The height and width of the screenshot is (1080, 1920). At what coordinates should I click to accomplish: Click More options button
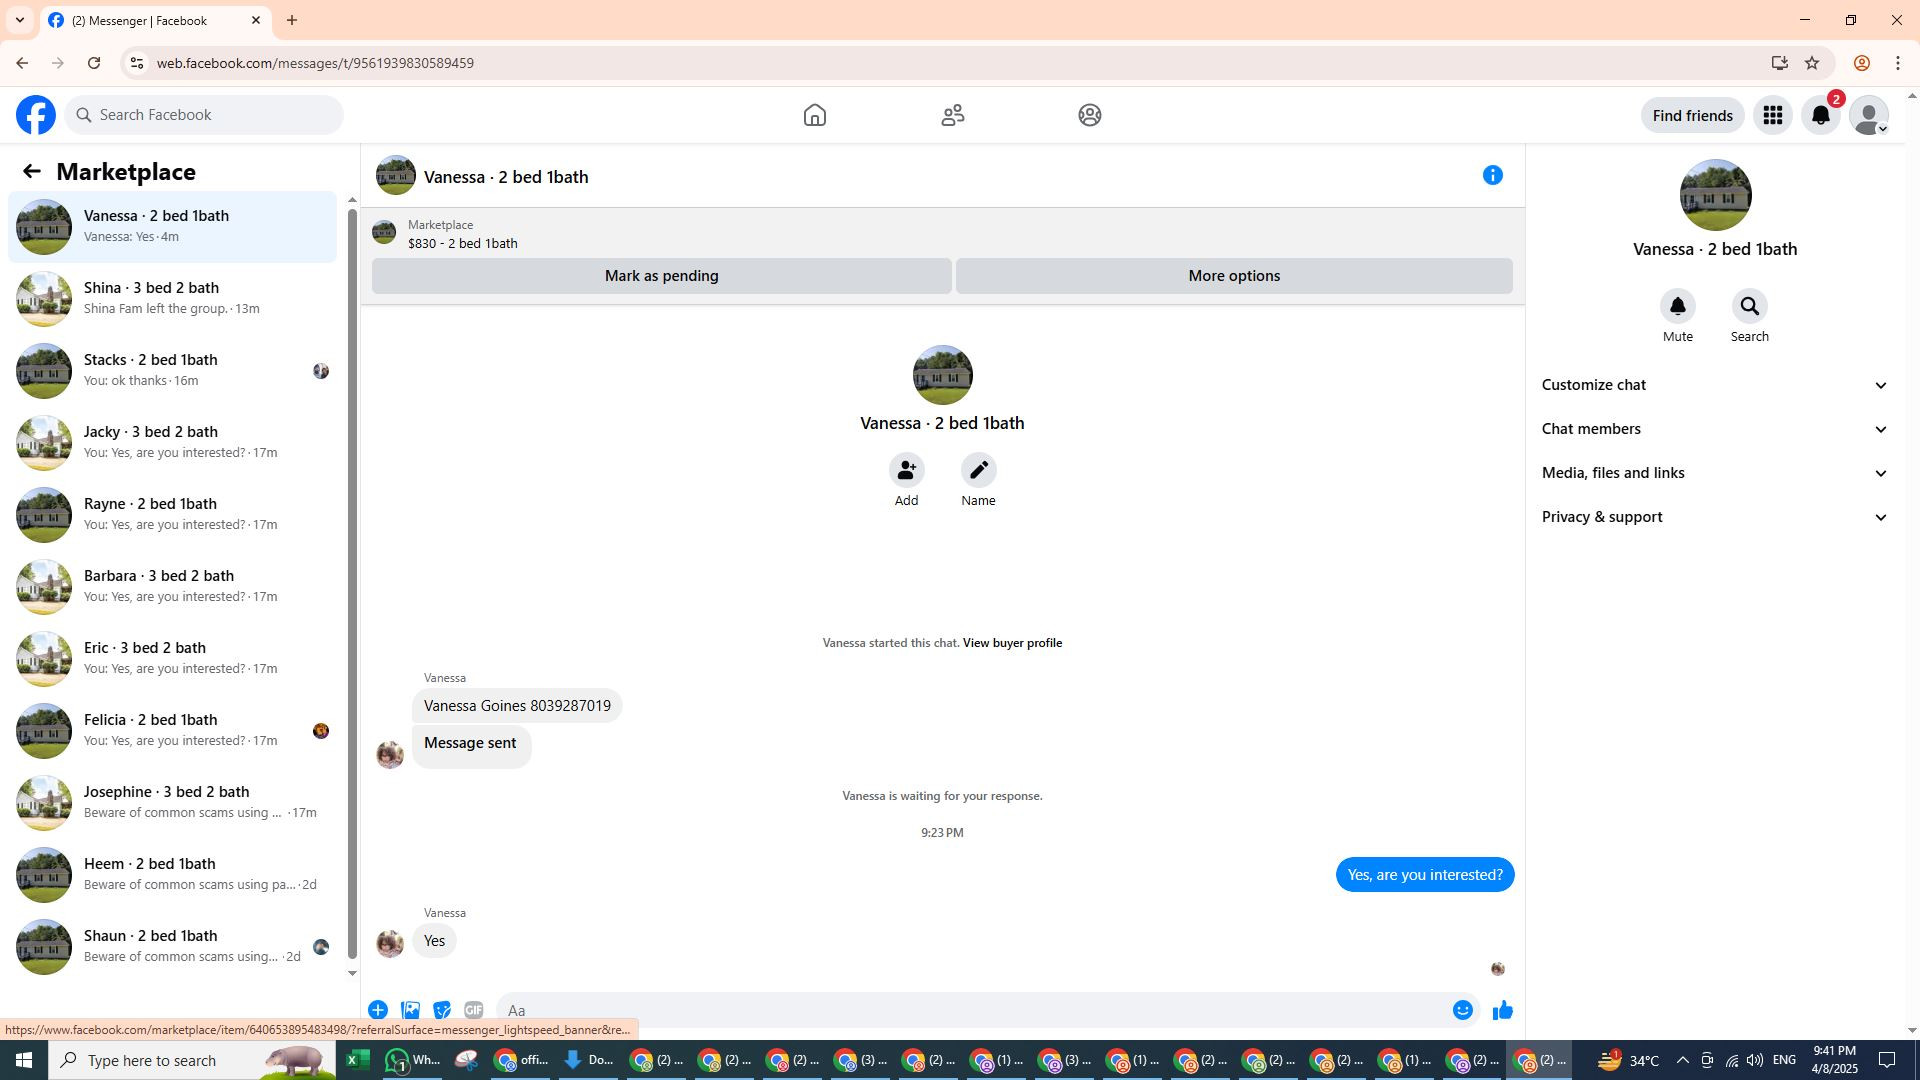click(x=1233, y=276)
